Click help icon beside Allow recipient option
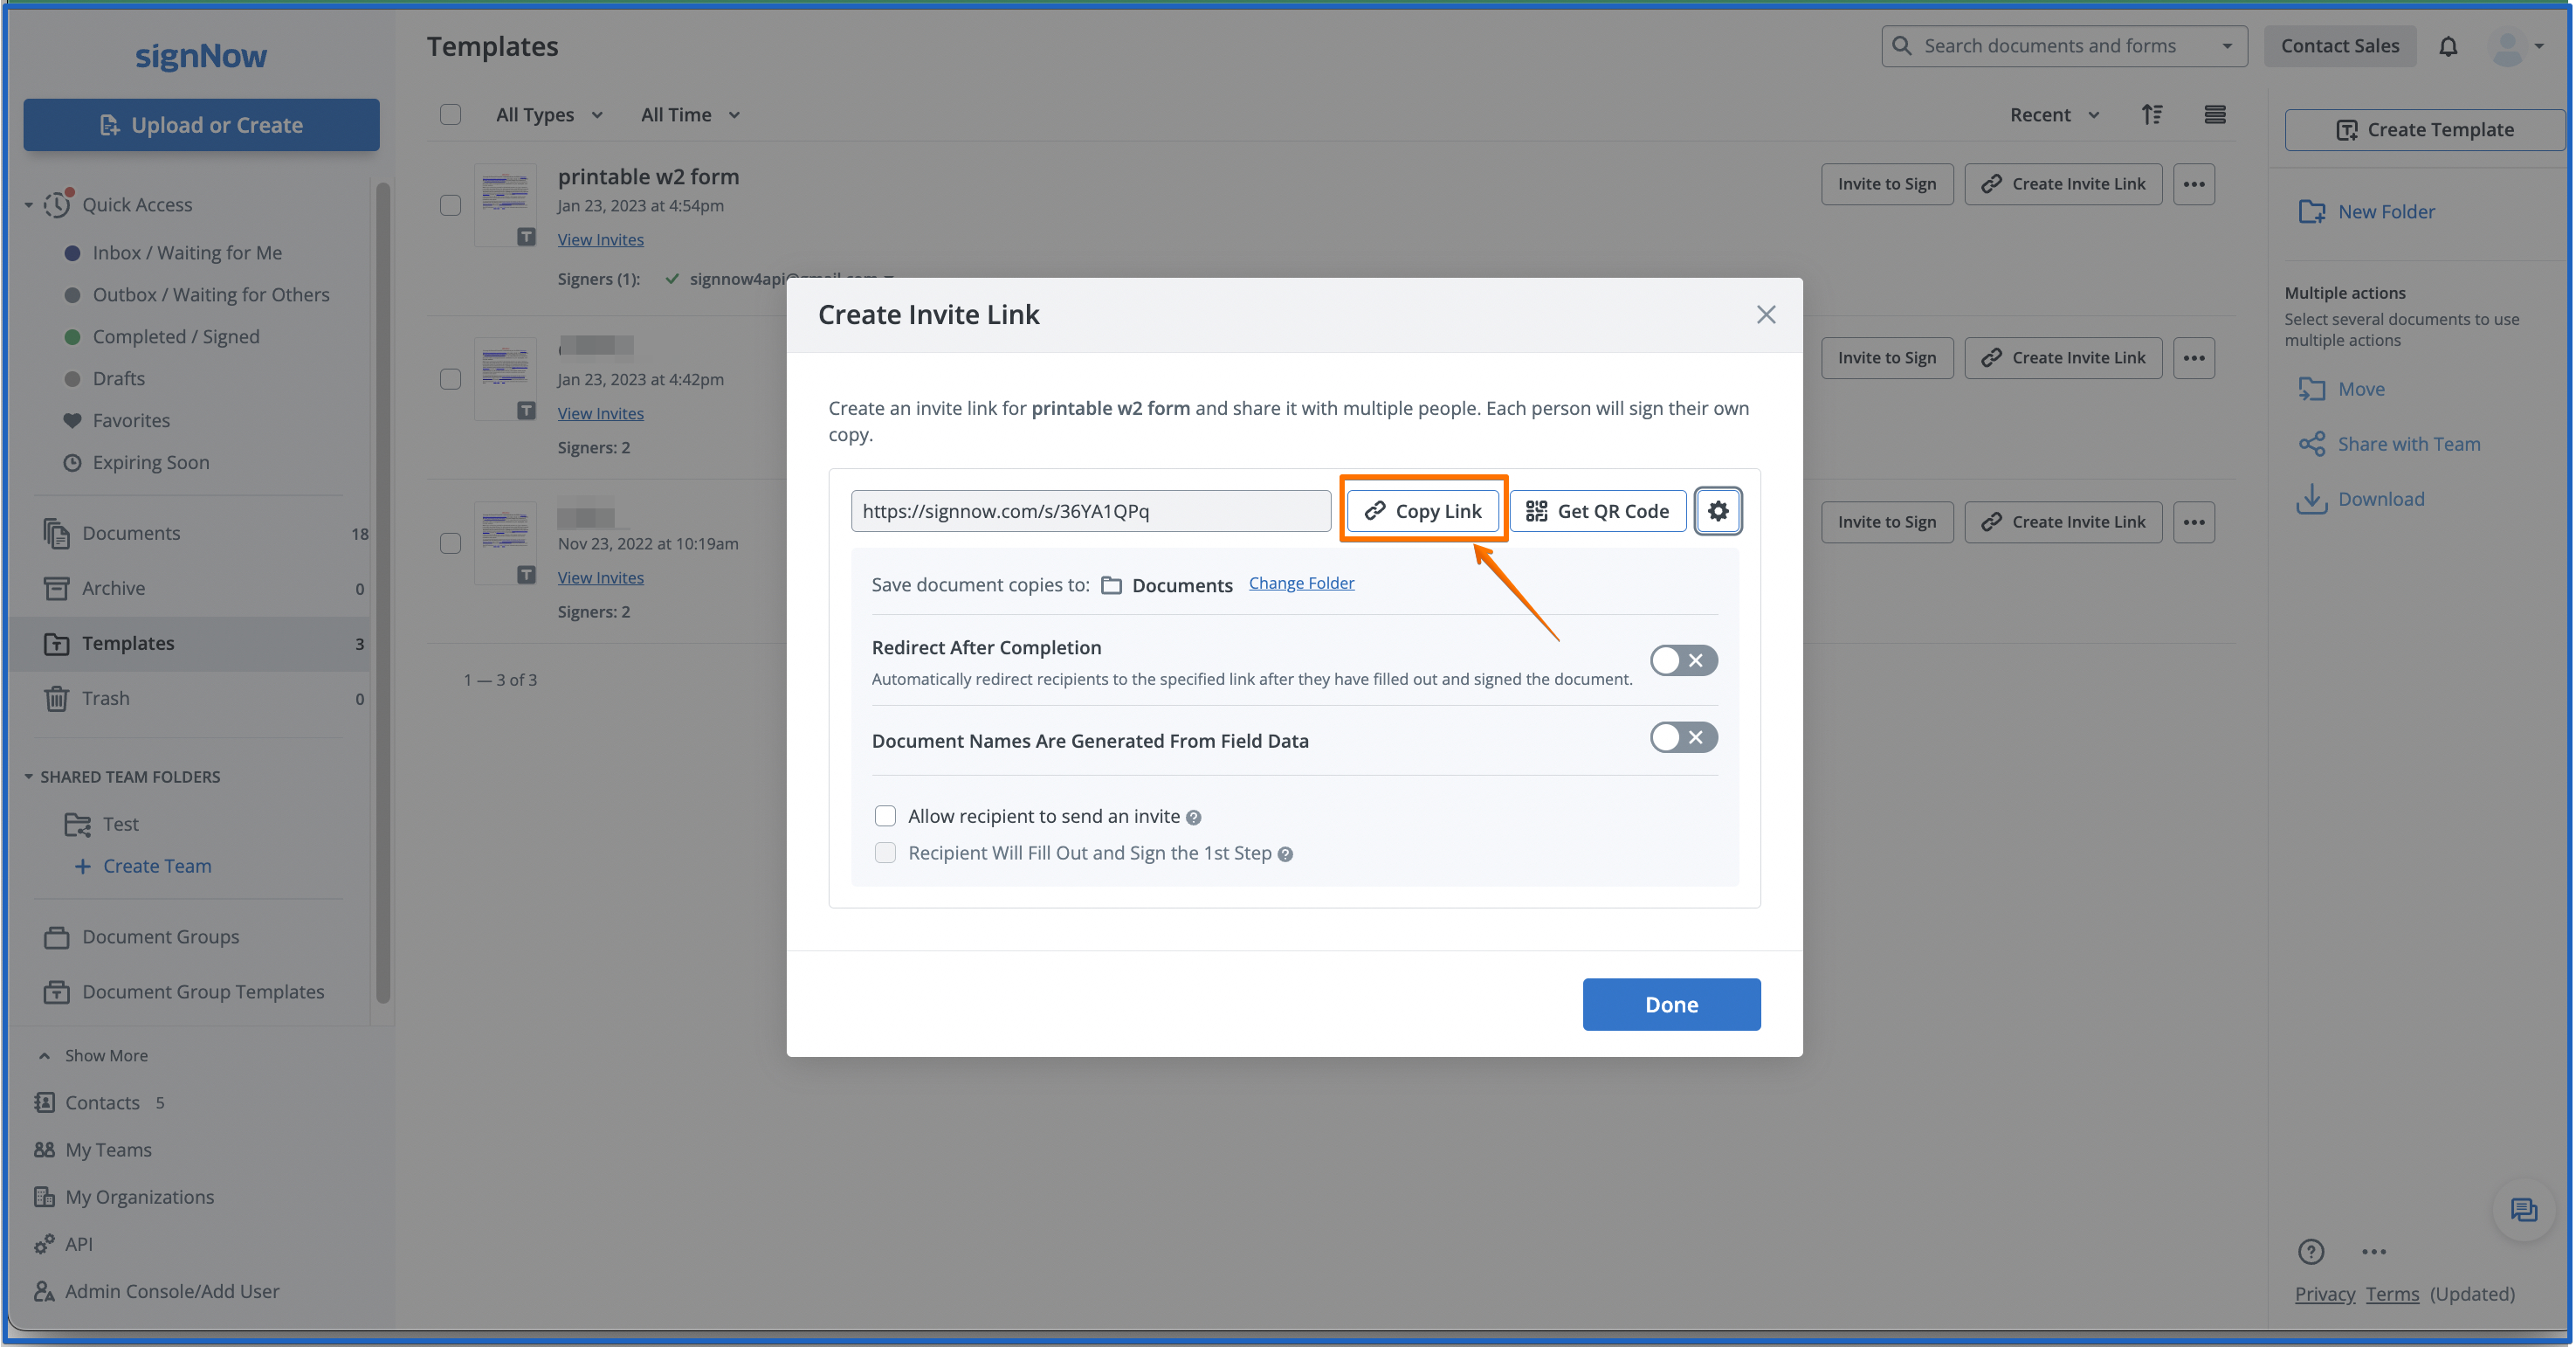The width and height of the screenshot is (2576, 1347). pos(1193,818)
